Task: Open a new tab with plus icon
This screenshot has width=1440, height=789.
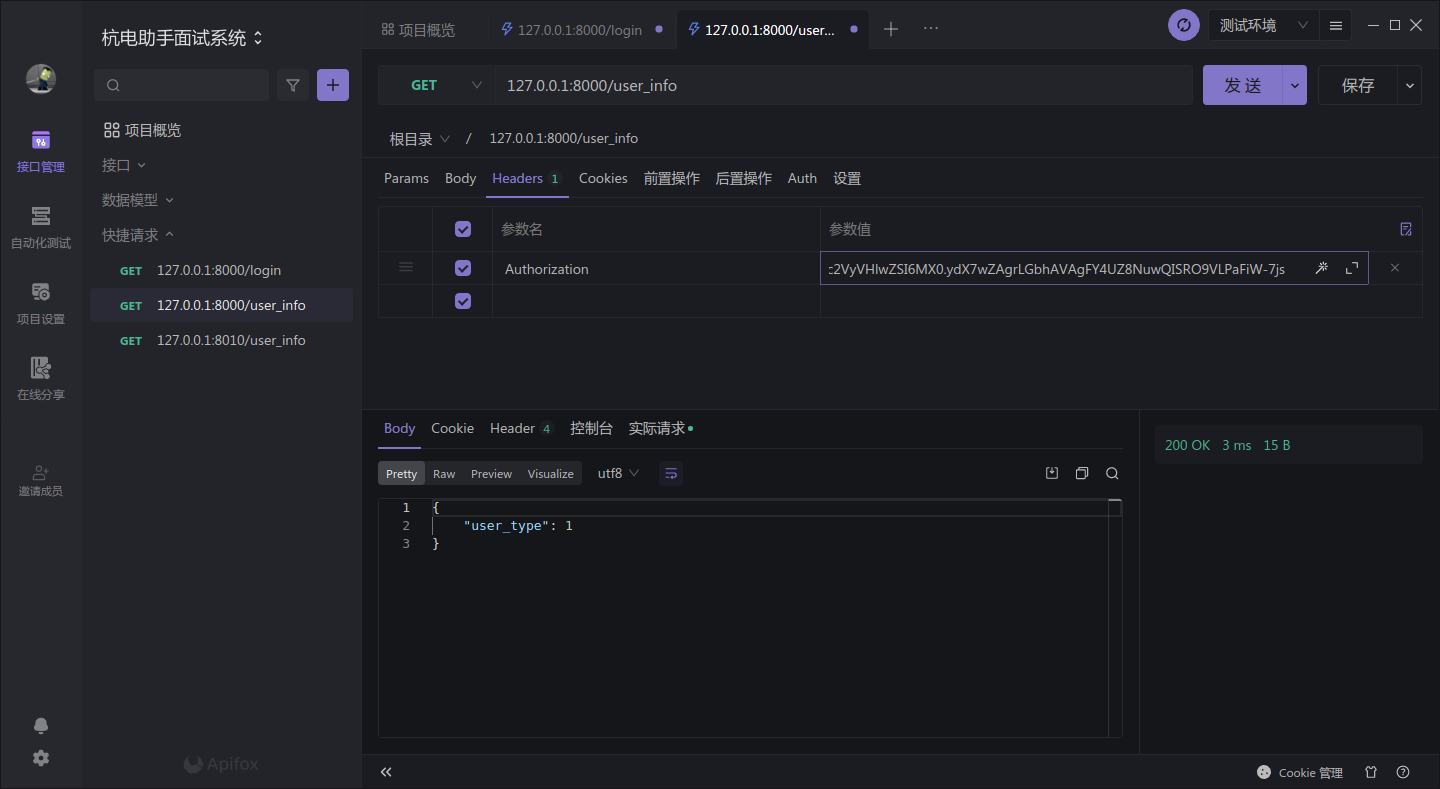Action: pos(891,29)
